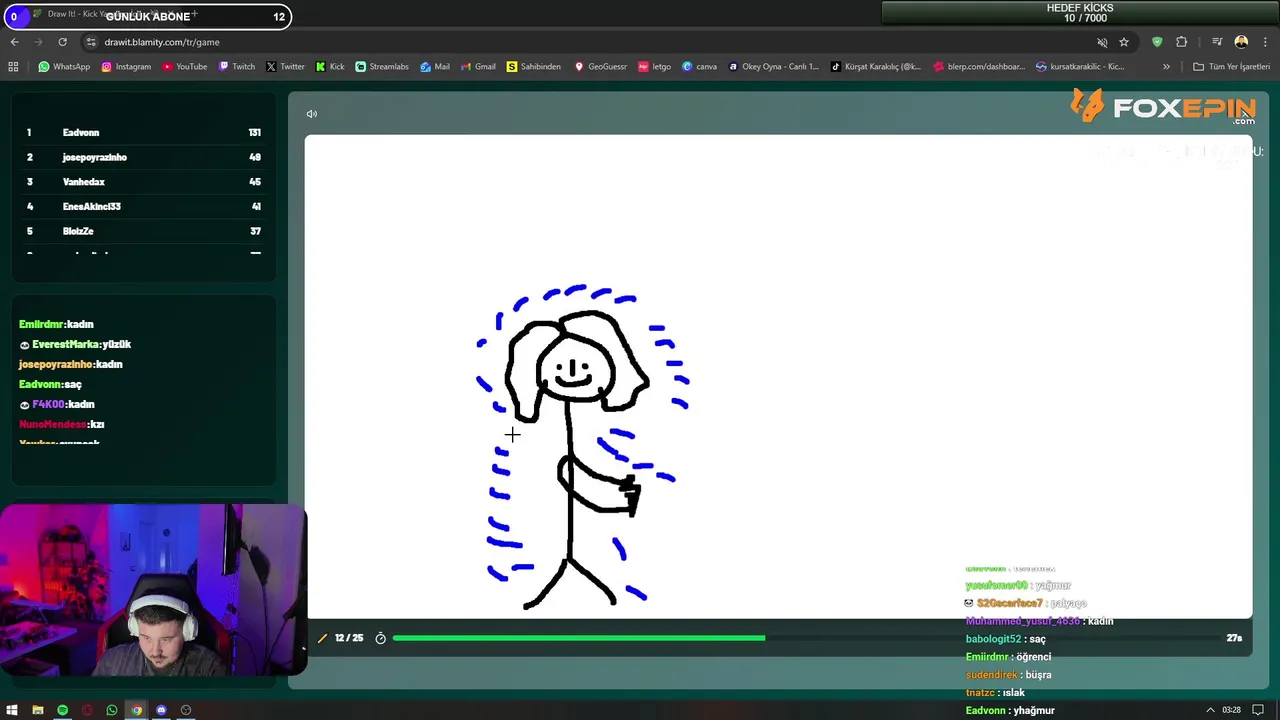Open the Mail bookmark
Image resolution: width=1280 pixels, height=720 pixels.
[435, 67]
